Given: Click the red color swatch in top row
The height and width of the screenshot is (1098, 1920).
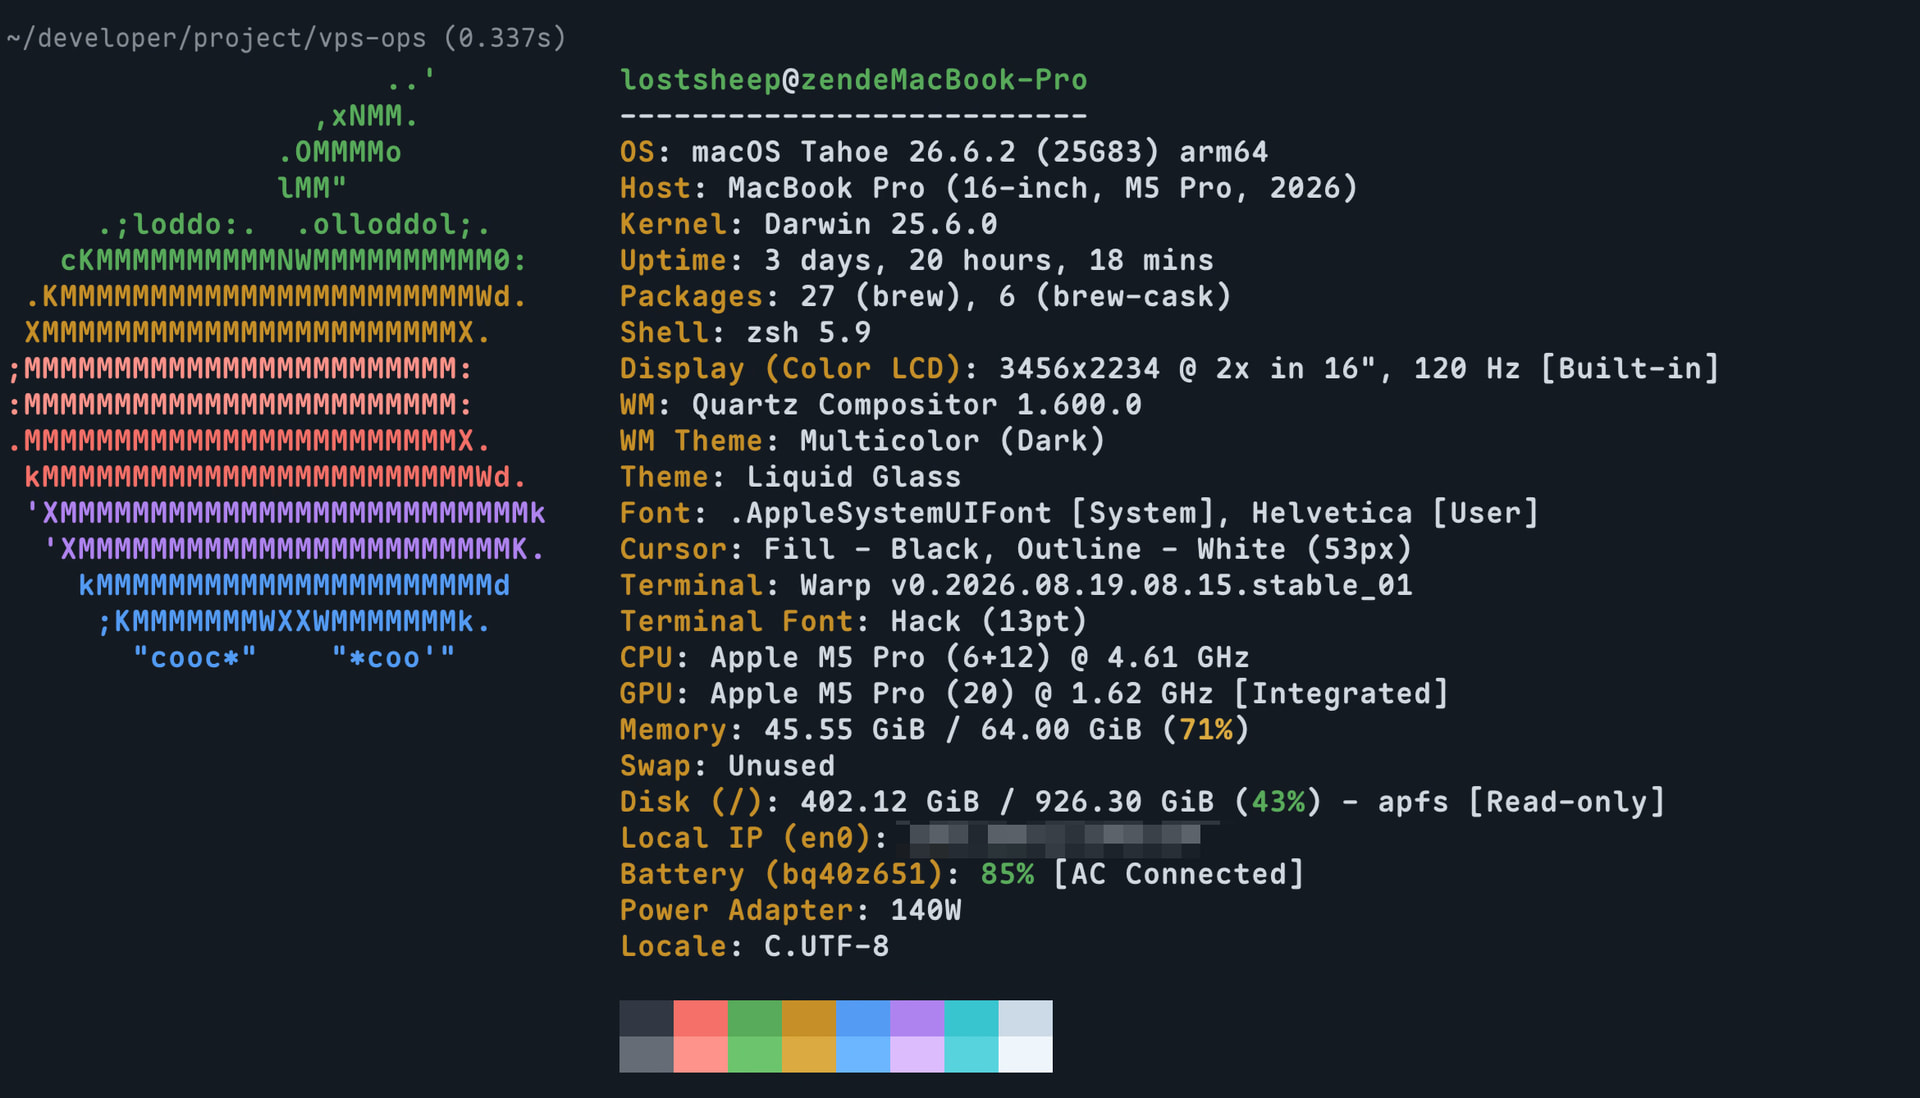Looking at the screenshot, I should (700, 1018).
